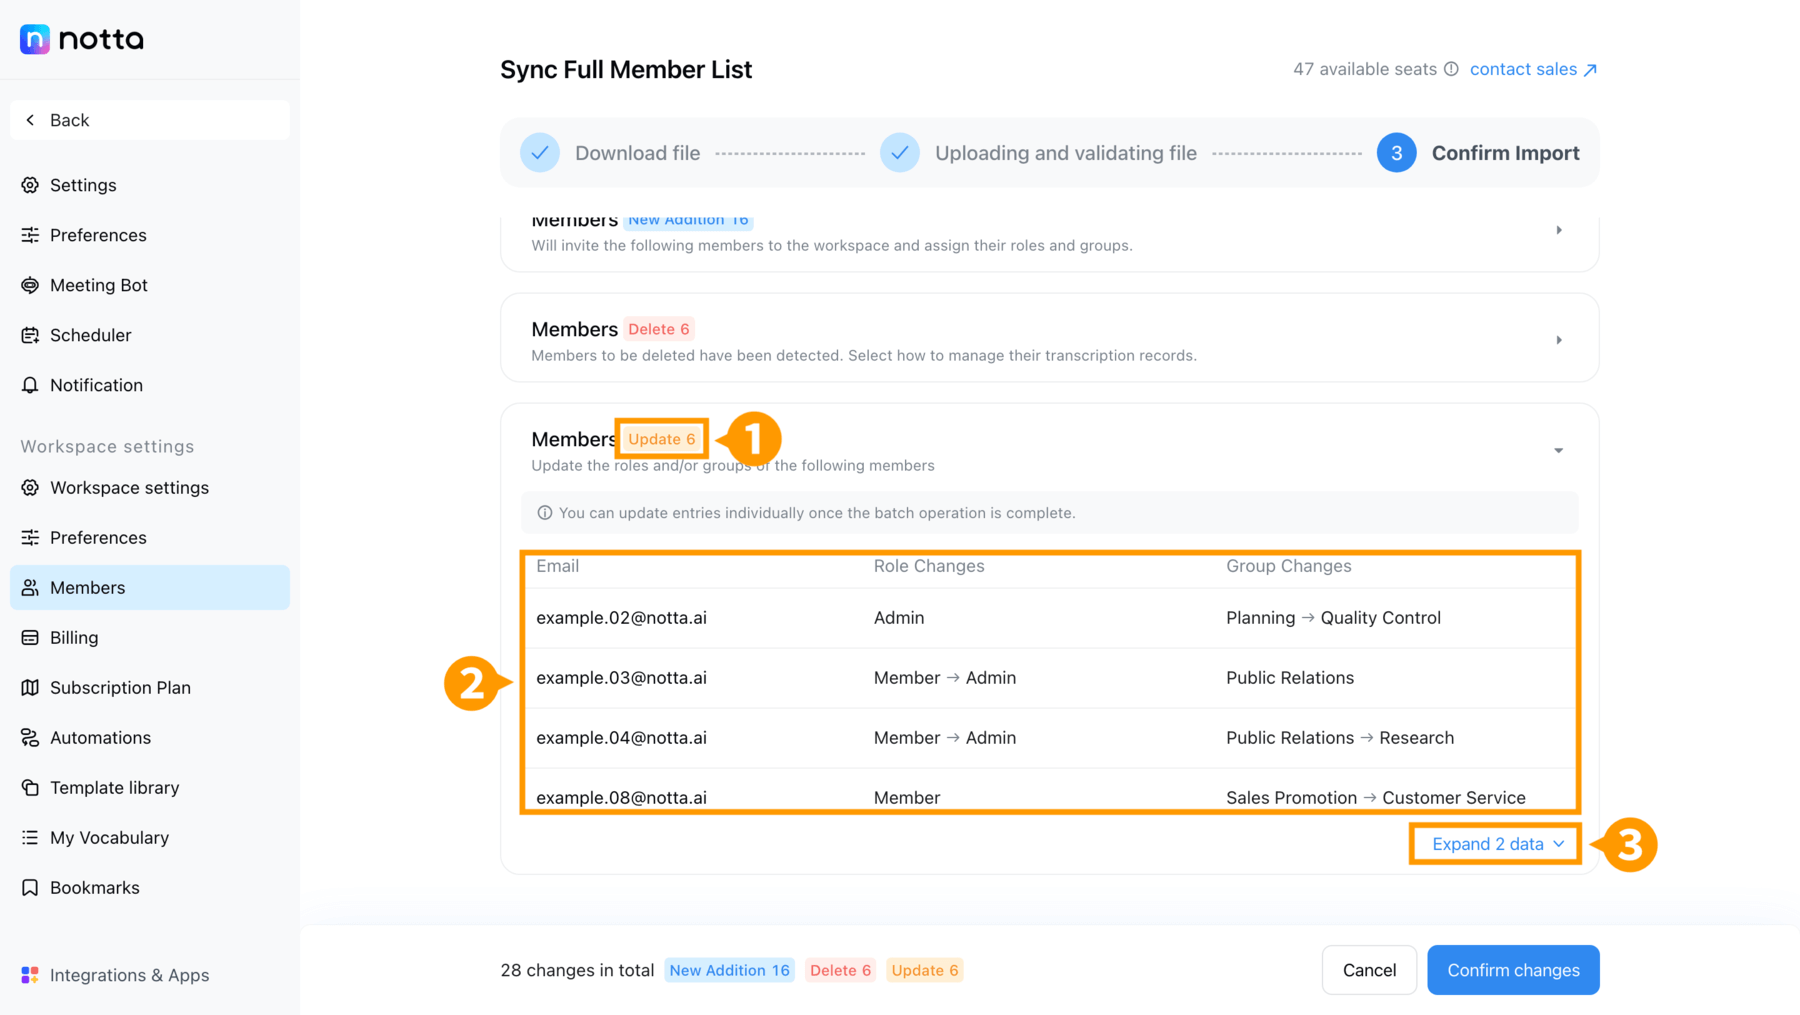Viewport: 1800px width, 1015px height.
Task: Expand the Members New Addition section
Action: [x=1559, y=231]
